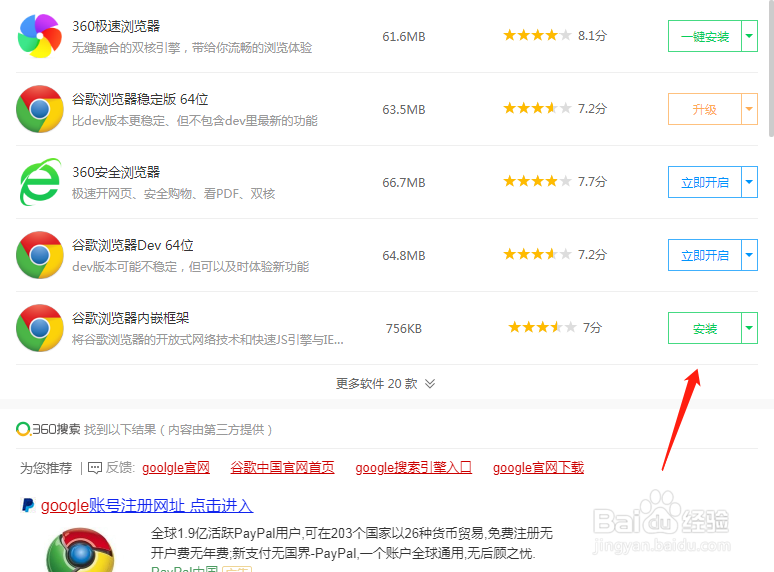Open dropdown arrow next to 安装
Image resolution: width=774 pixels, height=572 pixels.
pyautogui.click(x=749, y=328)
